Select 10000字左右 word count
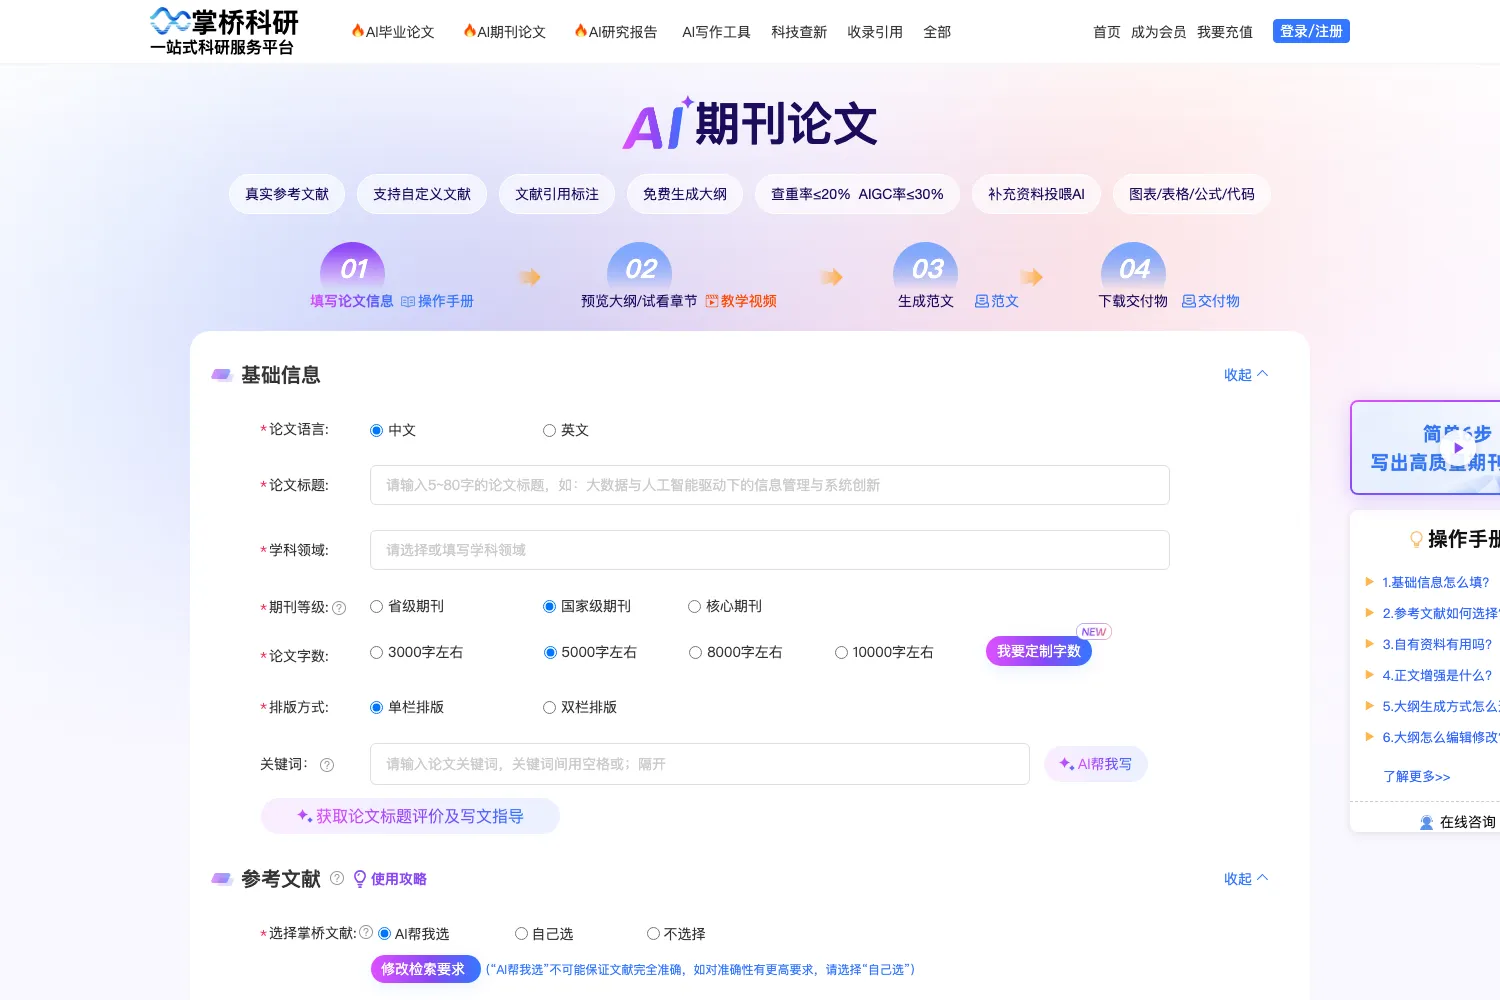This screenshot has width=1500, height=1000. click(841, 653)
